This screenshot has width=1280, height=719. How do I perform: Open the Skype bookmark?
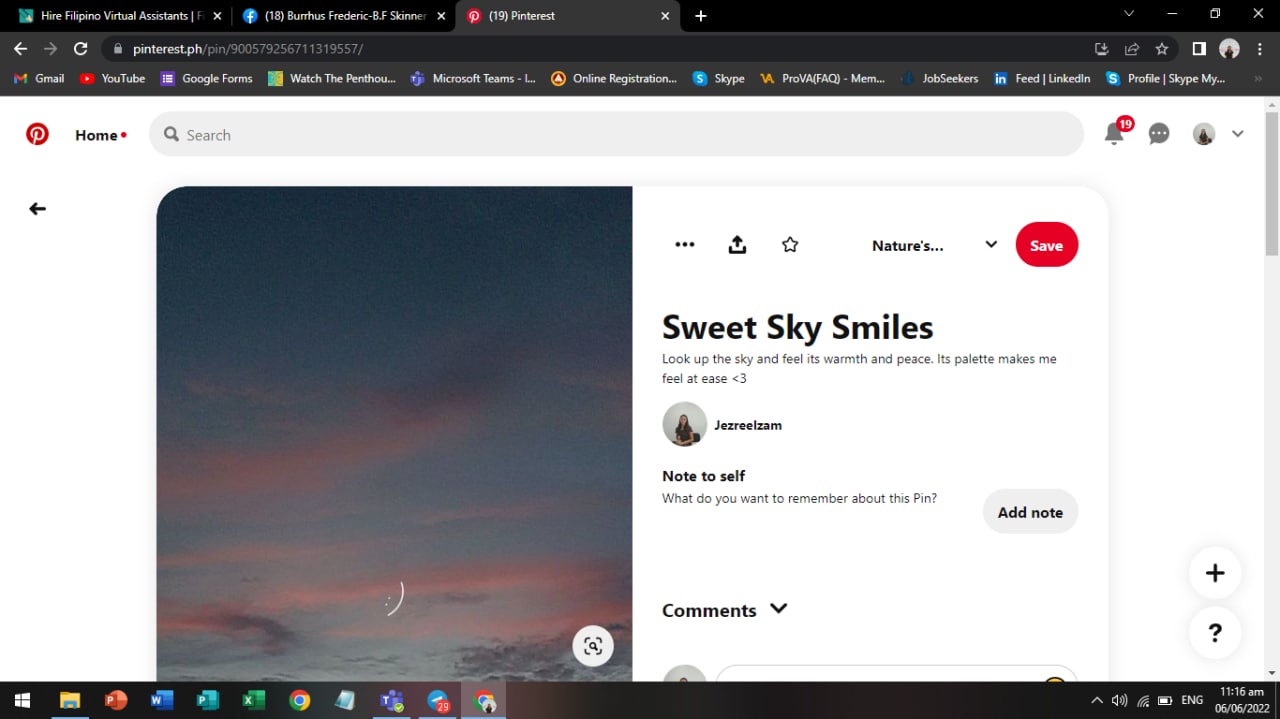click(719, 78)
